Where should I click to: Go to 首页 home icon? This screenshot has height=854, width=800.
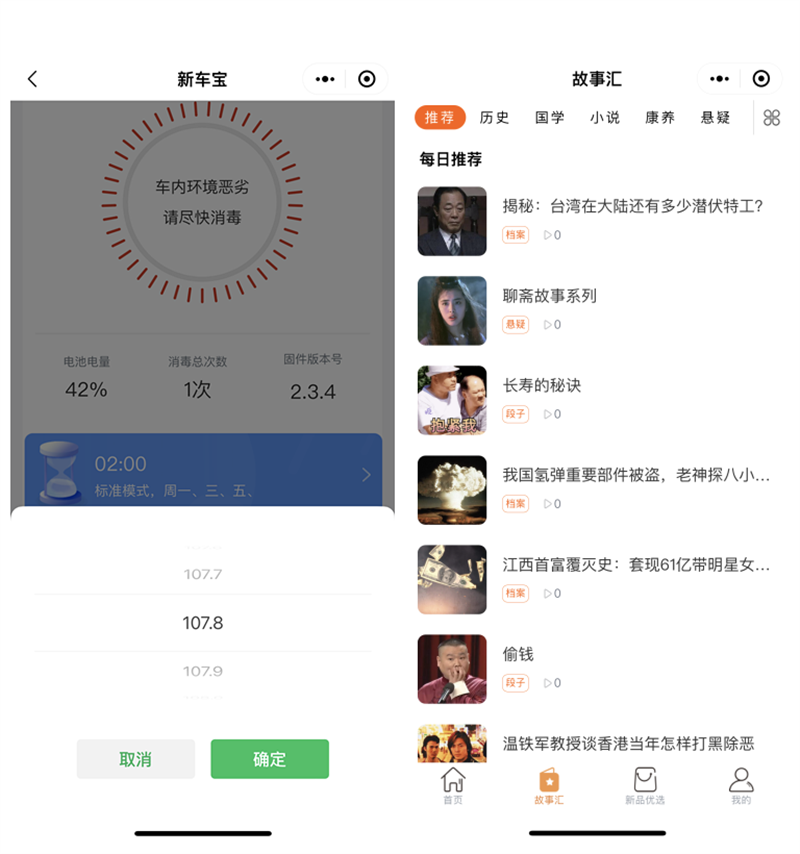(453, 780)
